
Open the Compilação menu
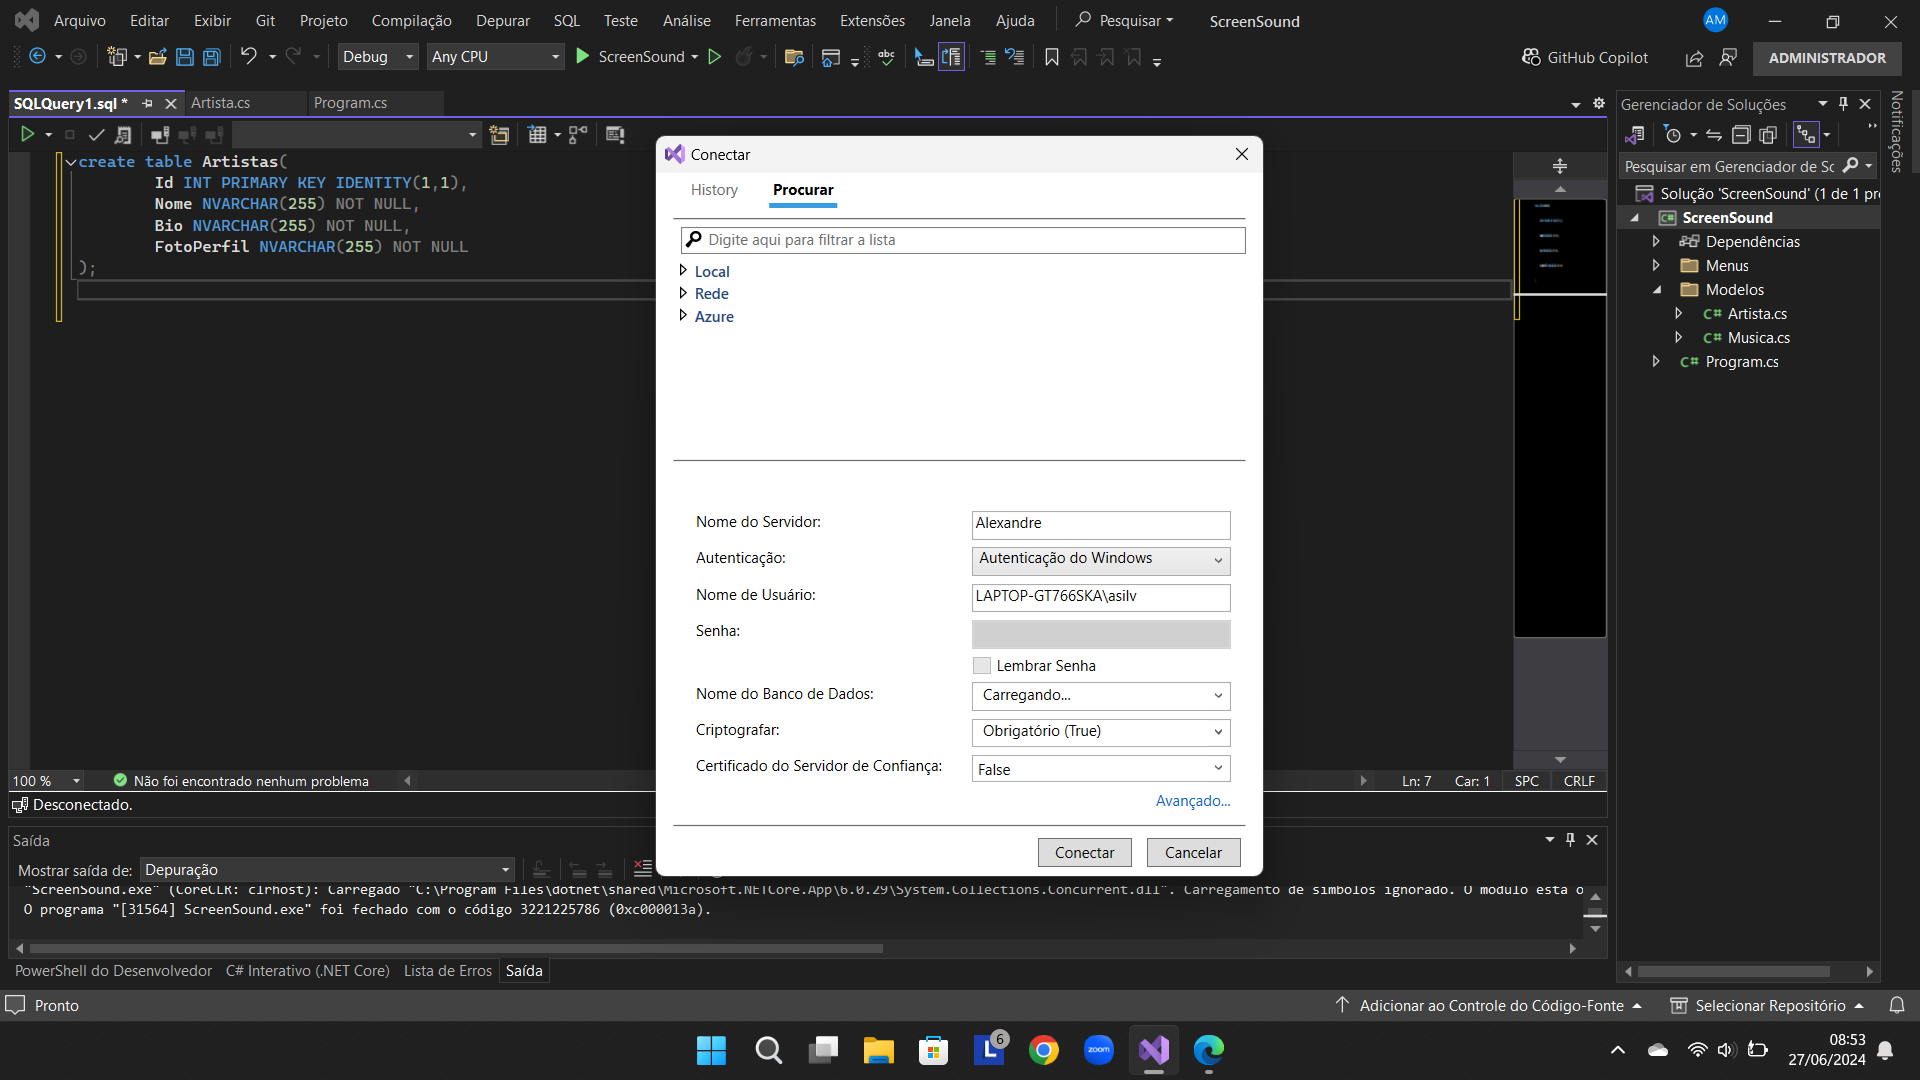click(x=411, y=20)
